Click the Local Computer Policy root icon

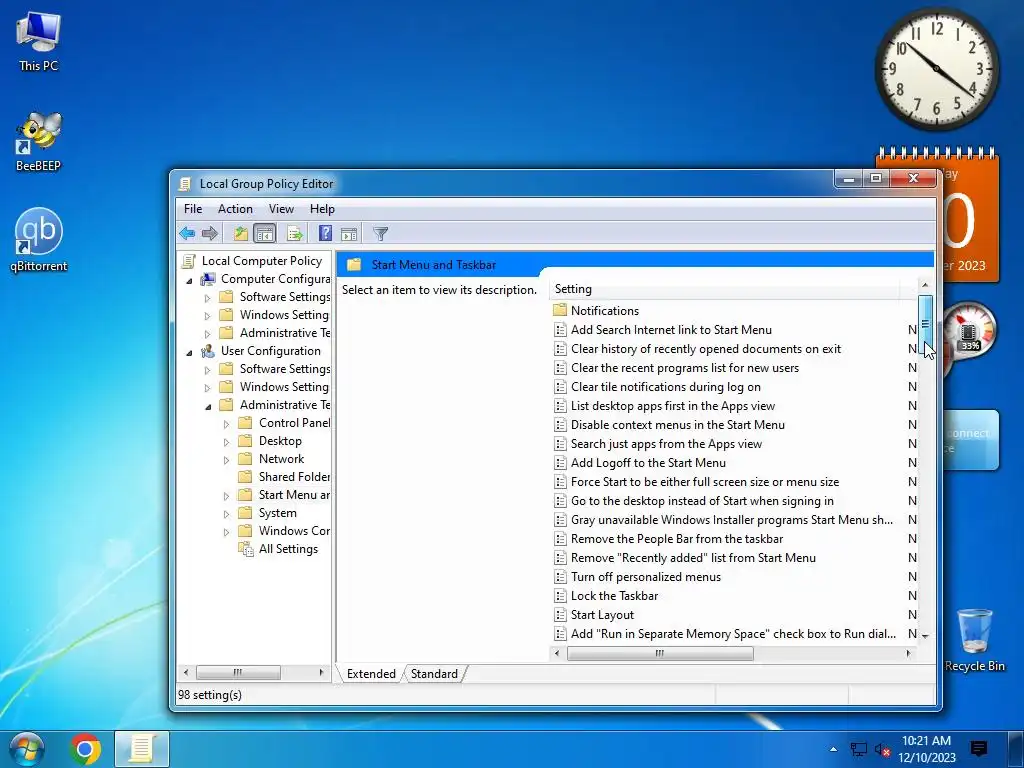[x=188, y=261]
